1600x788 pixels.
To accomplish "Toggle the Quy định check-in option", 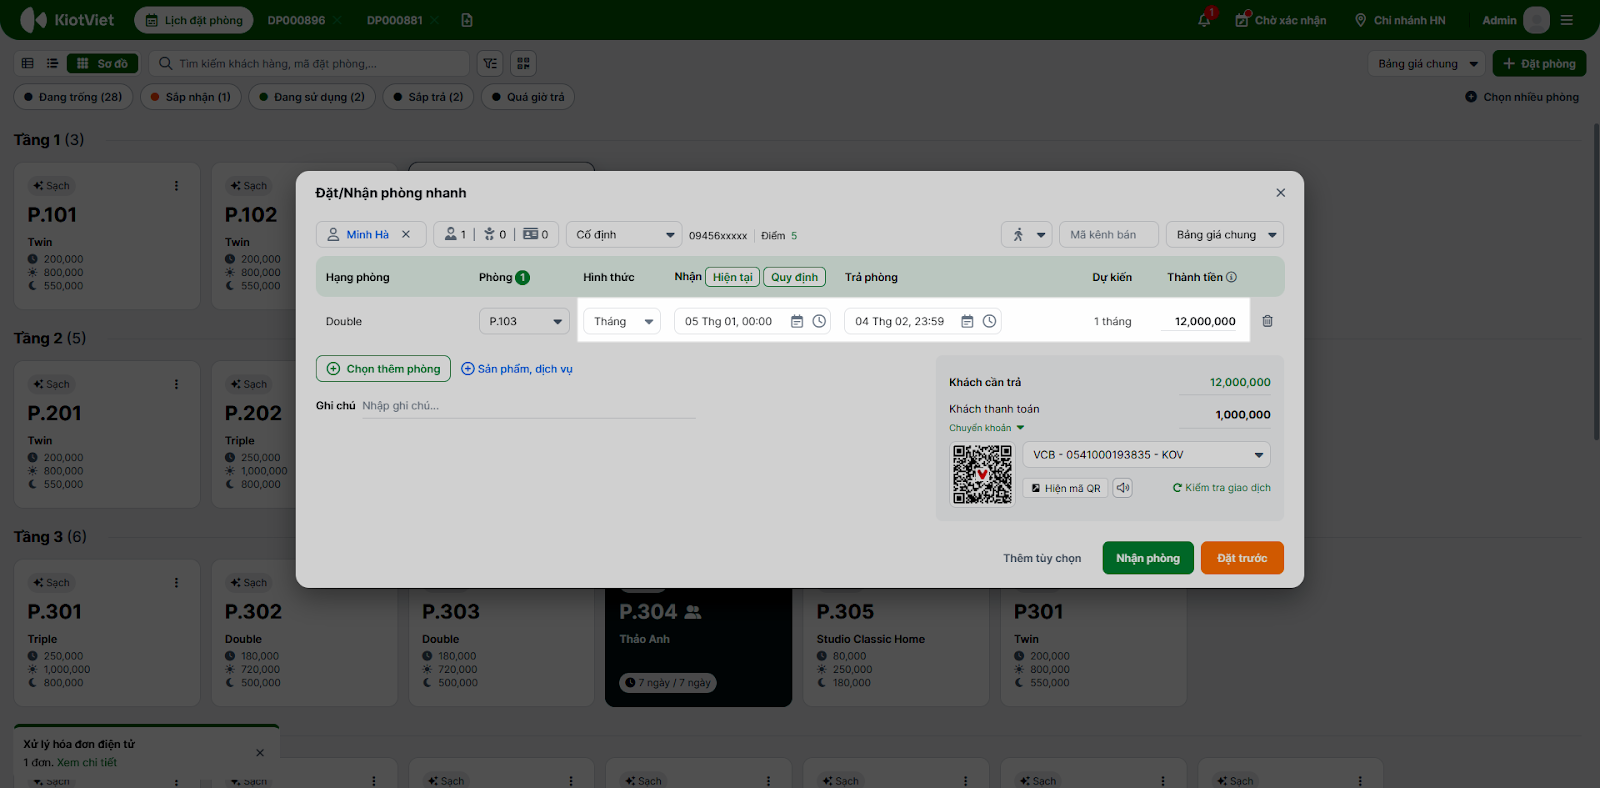I will click(x=795, y=277).
